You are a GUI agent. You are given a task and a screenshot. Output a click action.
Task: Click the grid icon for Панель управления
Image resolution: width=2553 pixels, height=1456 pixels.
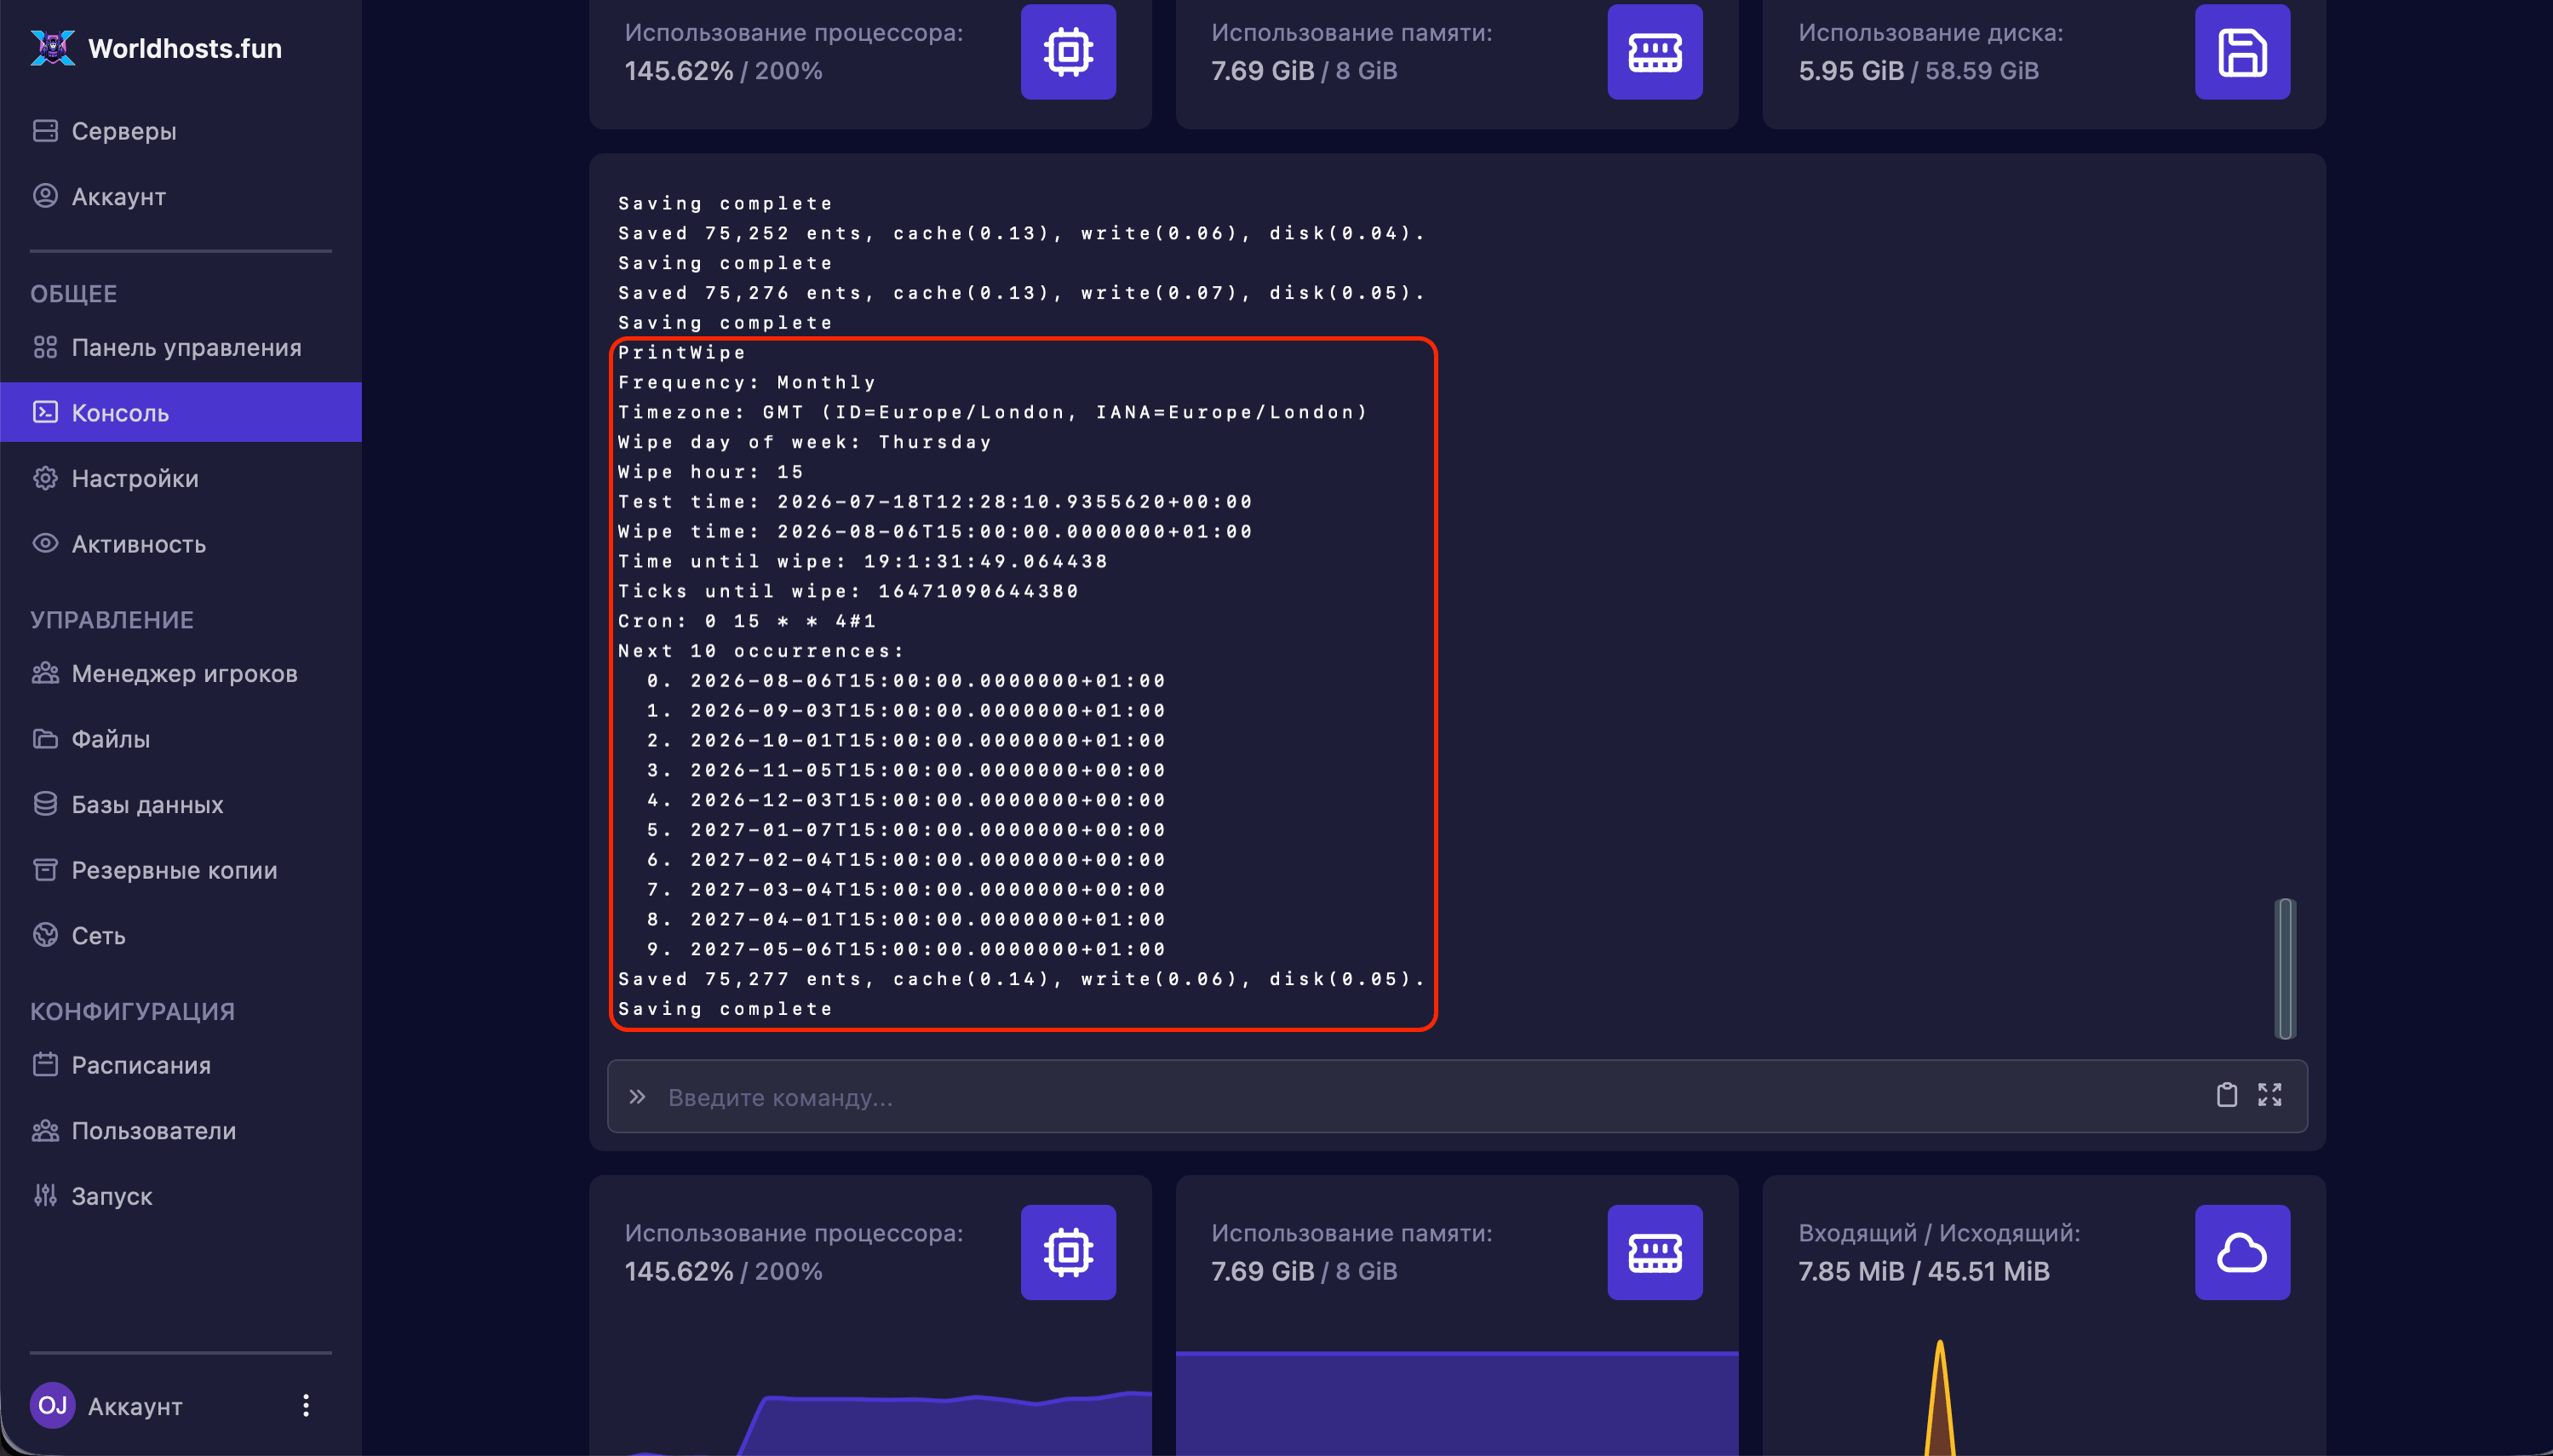pyautogui.click(x=45, y=347)
